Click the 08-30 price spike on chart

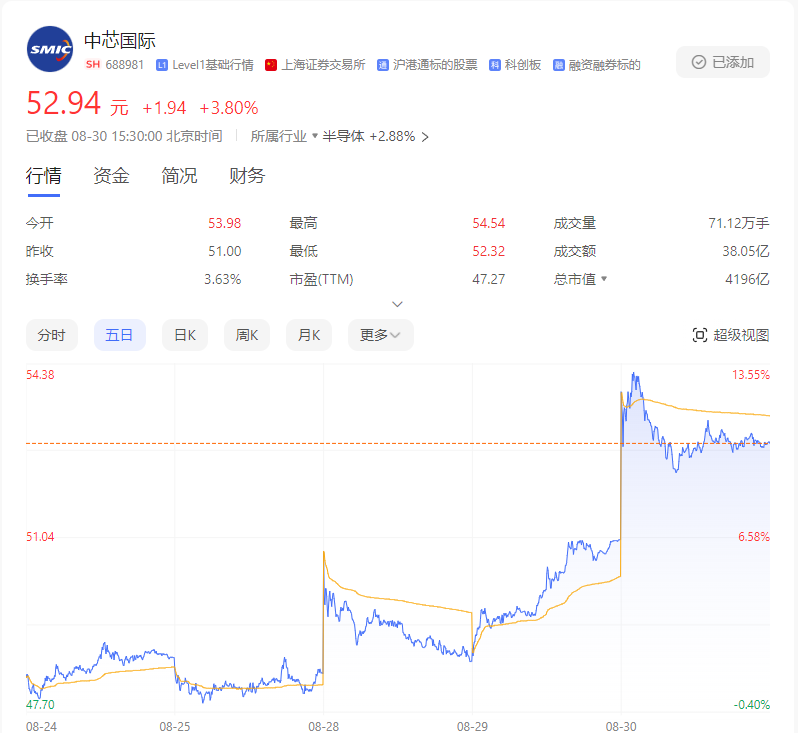[634, 378]
